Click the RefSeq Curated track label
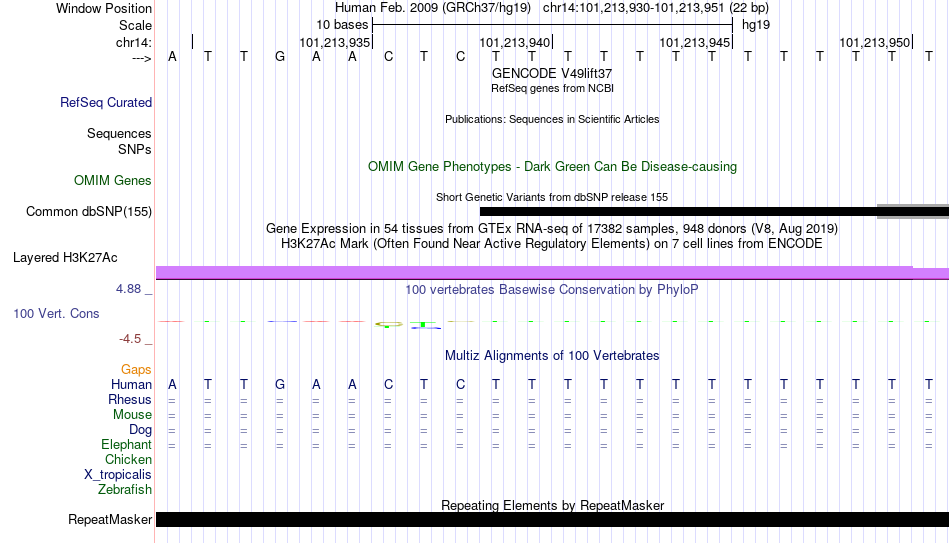 (106, 102)
